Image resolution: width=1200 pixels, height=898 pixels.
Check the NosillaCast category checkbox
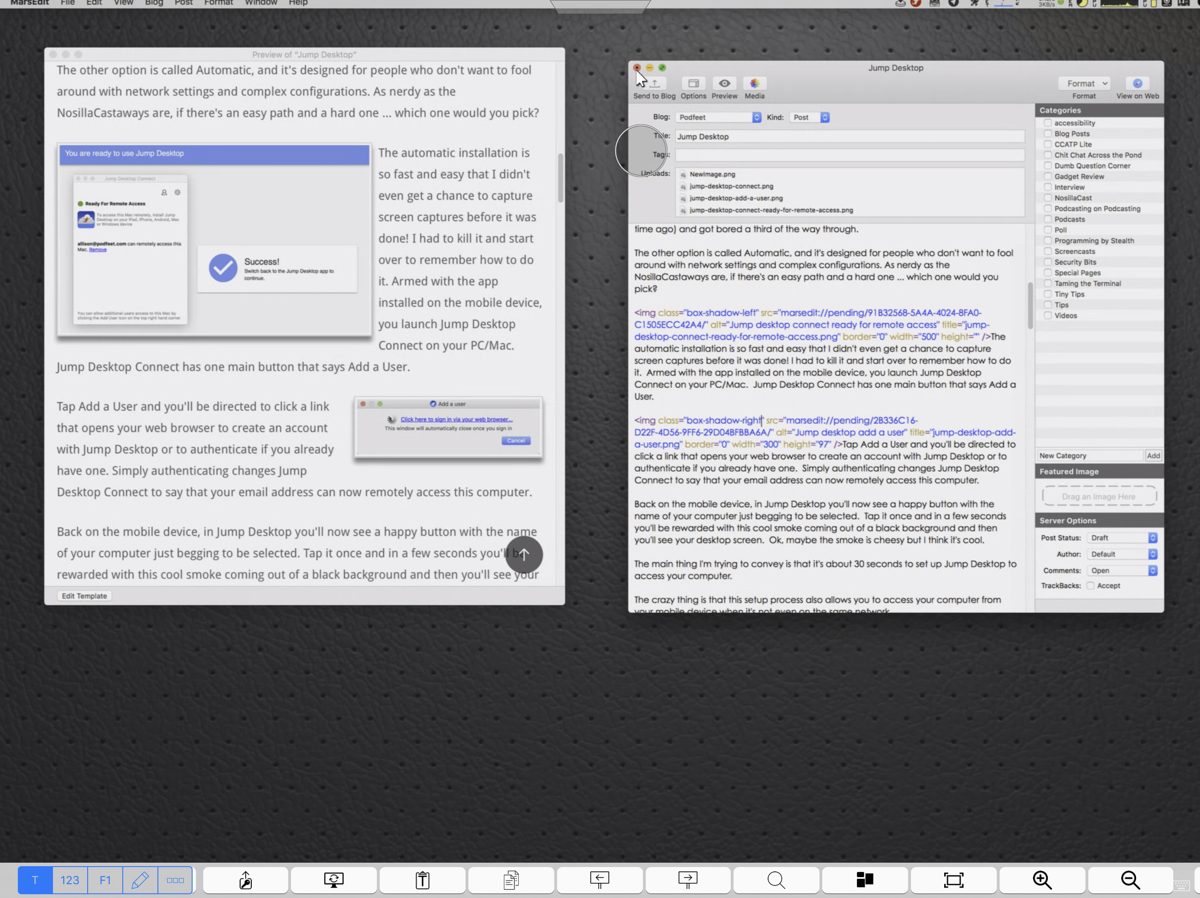(1048, 198)
